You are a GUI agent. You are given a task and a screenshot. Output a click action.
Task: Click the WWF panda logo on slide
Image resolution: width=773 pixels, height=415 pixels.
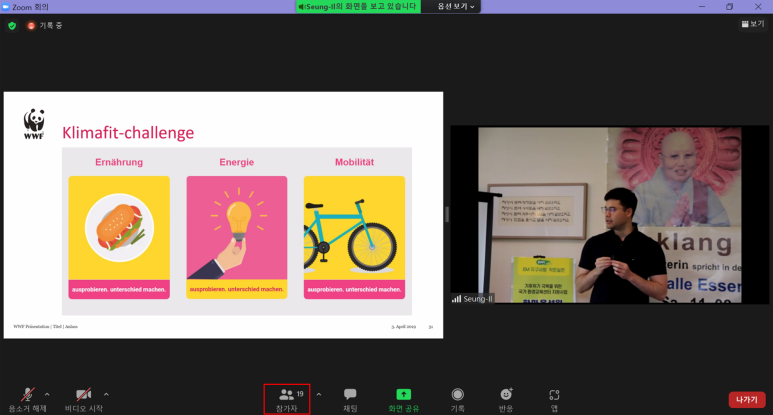[x=34, y=124]
